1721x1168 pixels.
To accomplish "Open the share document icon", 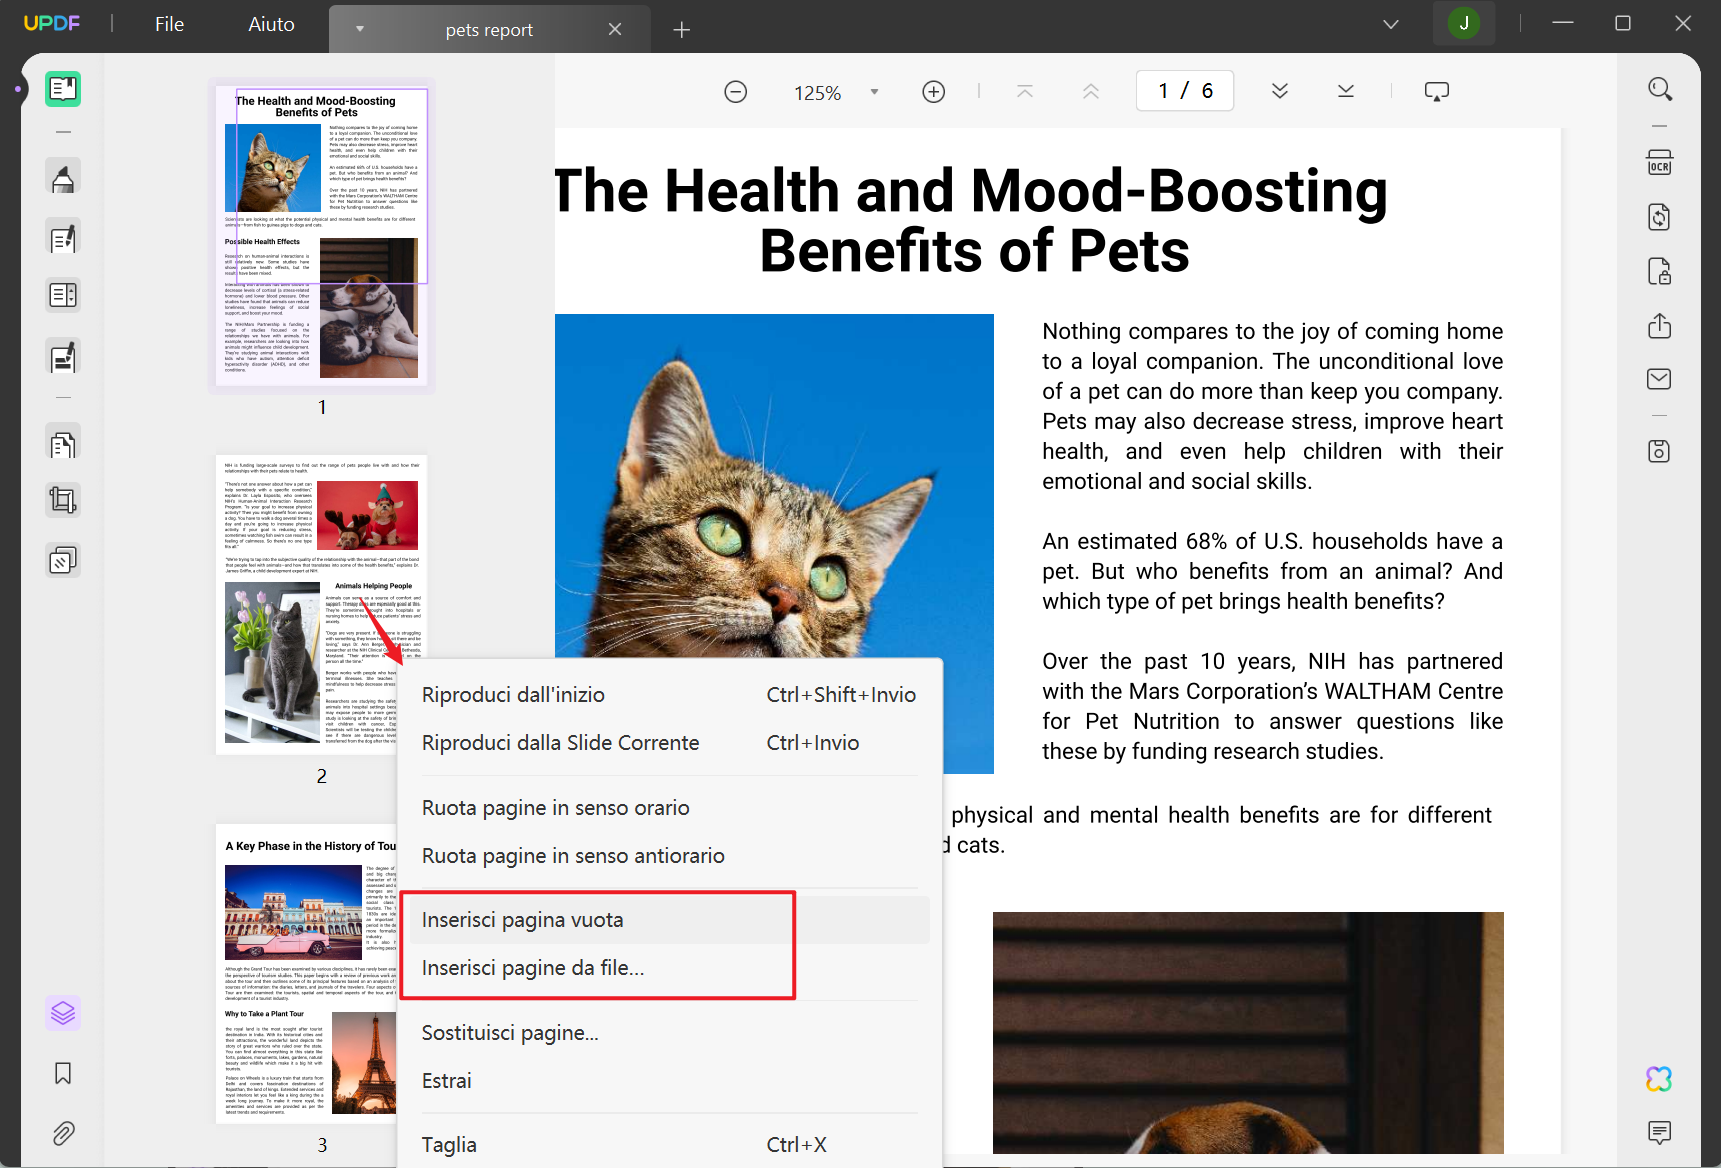I will click(x=1659, y=326).
